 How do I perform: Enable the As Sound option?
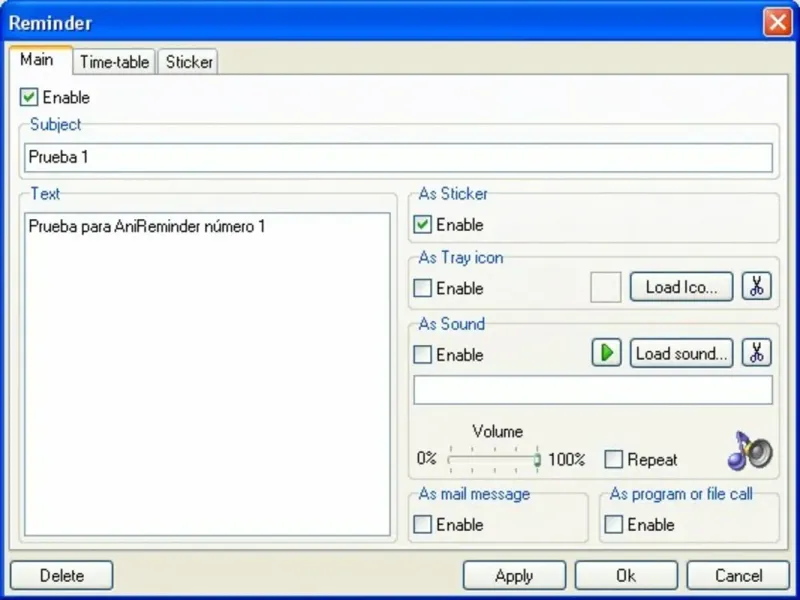click(422, 355)
